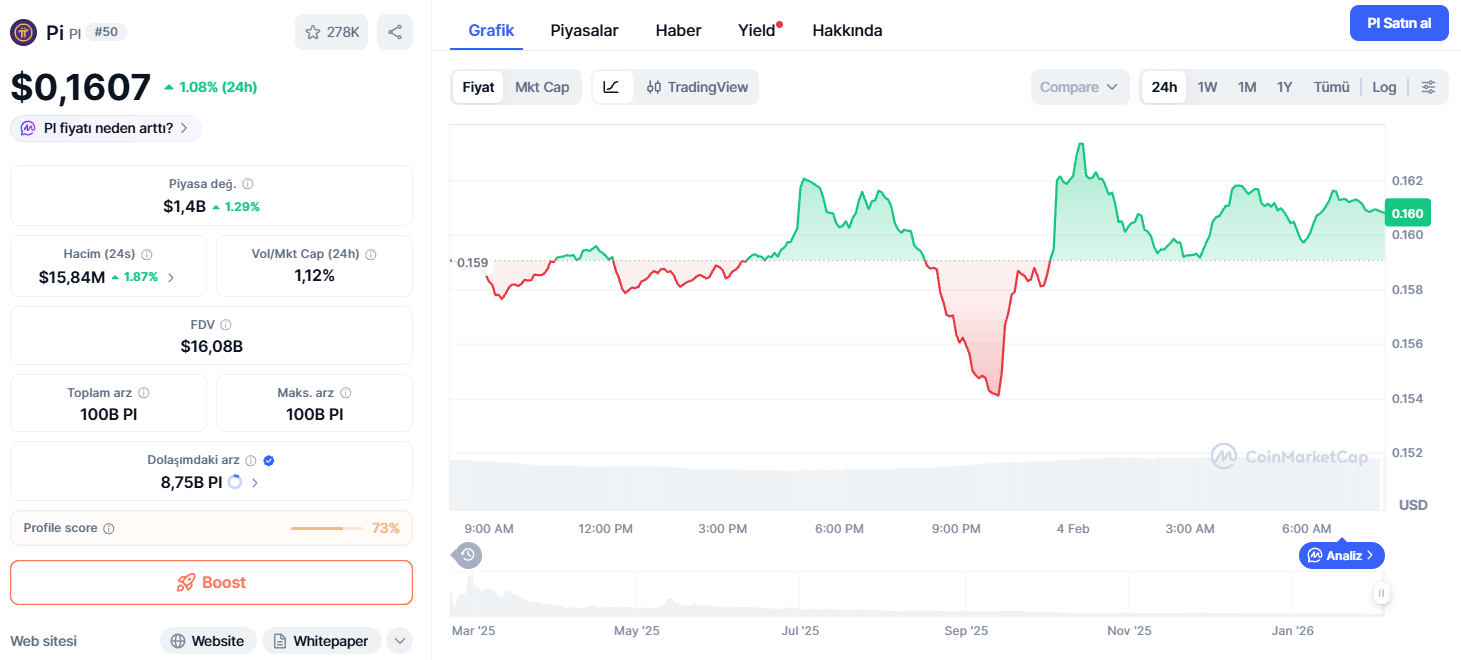
Task: Click the Pi coin logo icon
Action: tap(24, 32)
